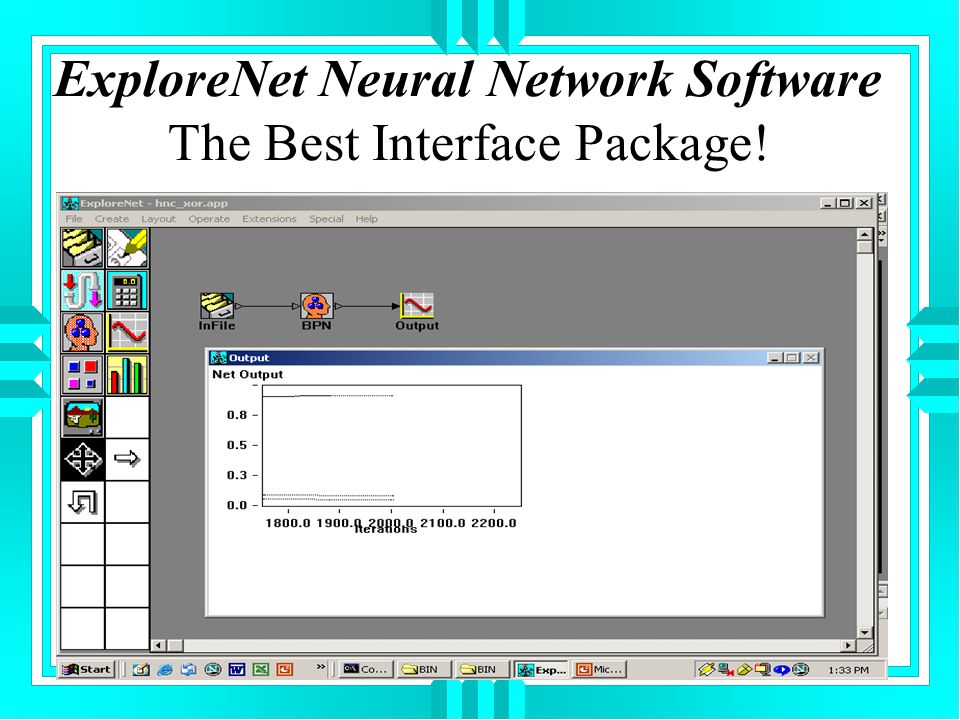
Task: Launch PowerPoint from the quick launch bar
Action: click(x=285, y=669)
